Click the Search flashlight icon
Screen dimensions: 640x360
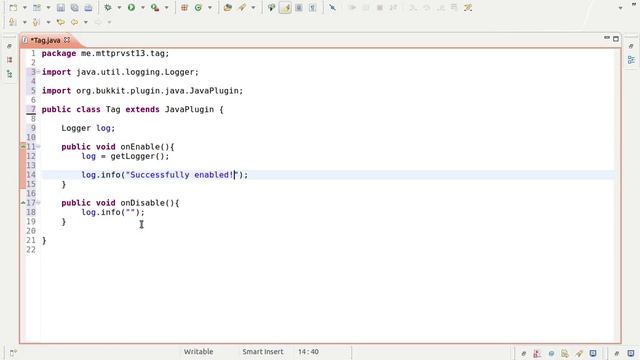242,8
